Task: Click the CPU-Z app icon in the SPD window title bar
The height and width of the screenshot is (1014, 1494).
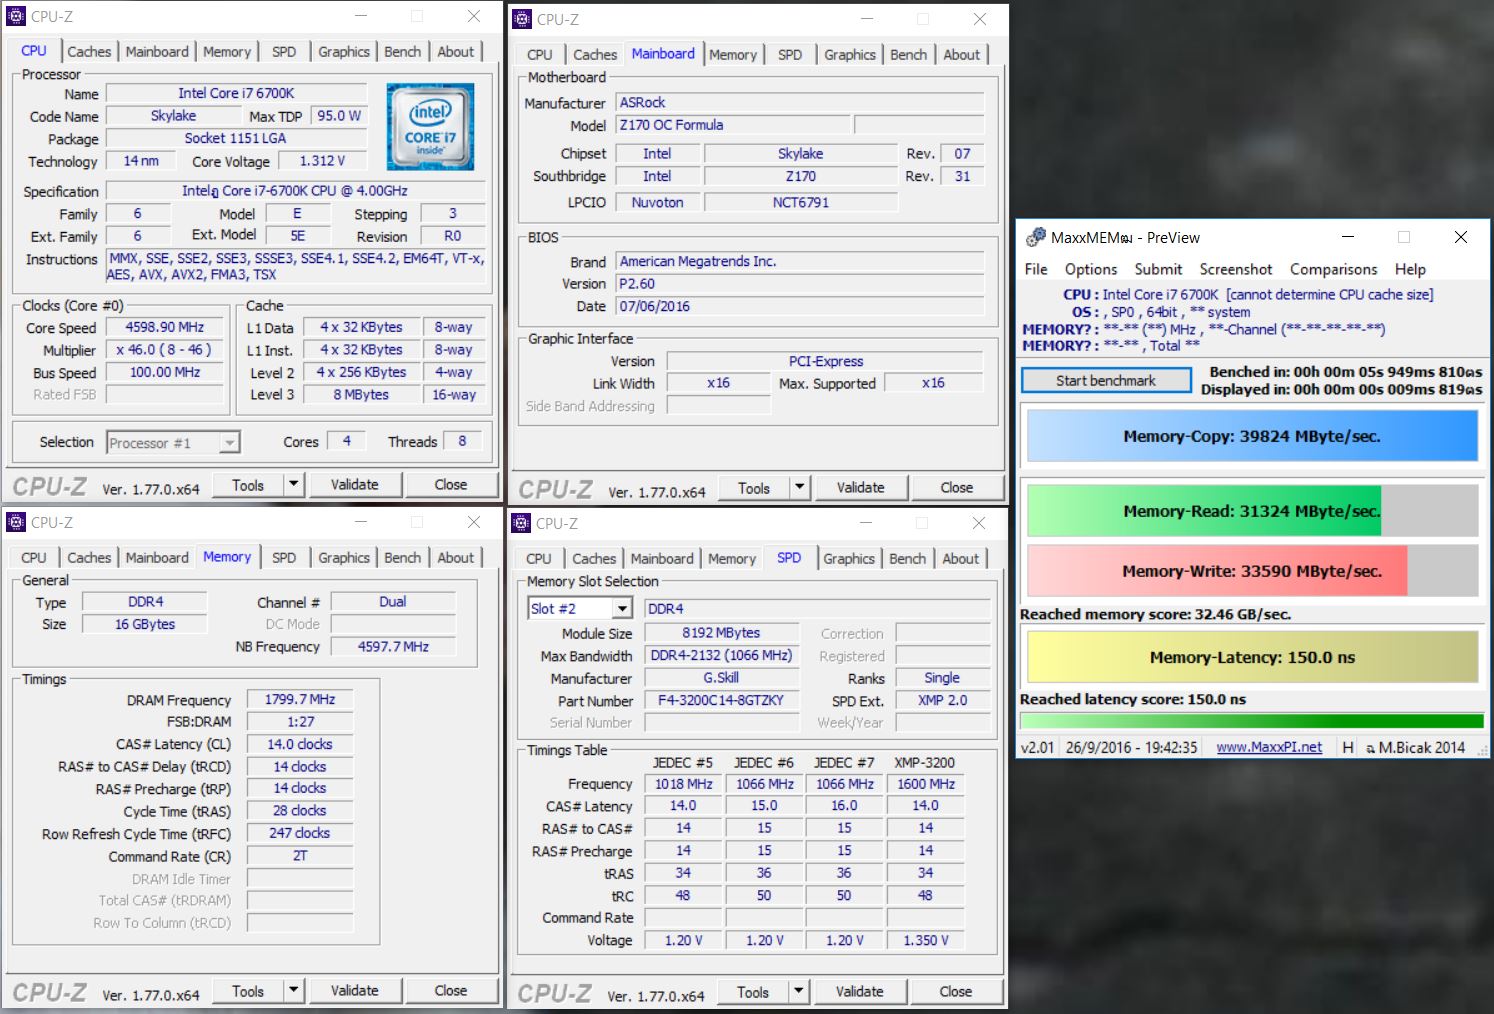Action: (x=521, y=523)
